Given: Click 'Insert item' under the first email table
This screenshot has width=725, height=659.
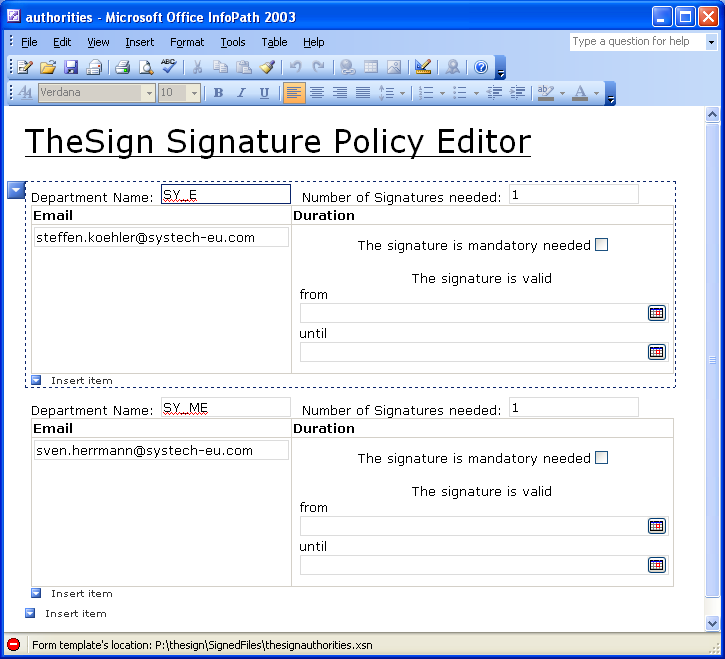Looking at the screenshot, I should [x=81, y=381].
